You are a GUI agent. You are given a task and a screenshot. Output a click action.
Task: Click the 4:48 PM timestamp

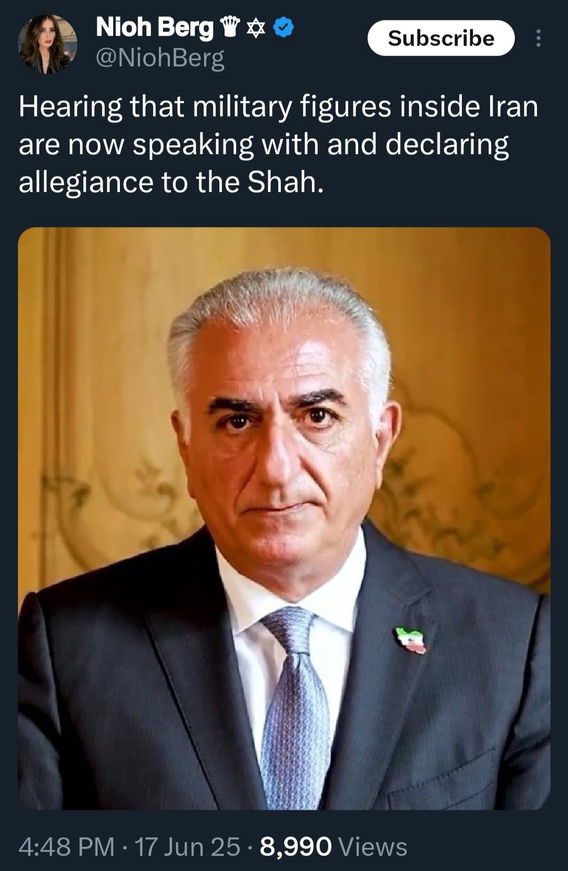pos(66,847)
